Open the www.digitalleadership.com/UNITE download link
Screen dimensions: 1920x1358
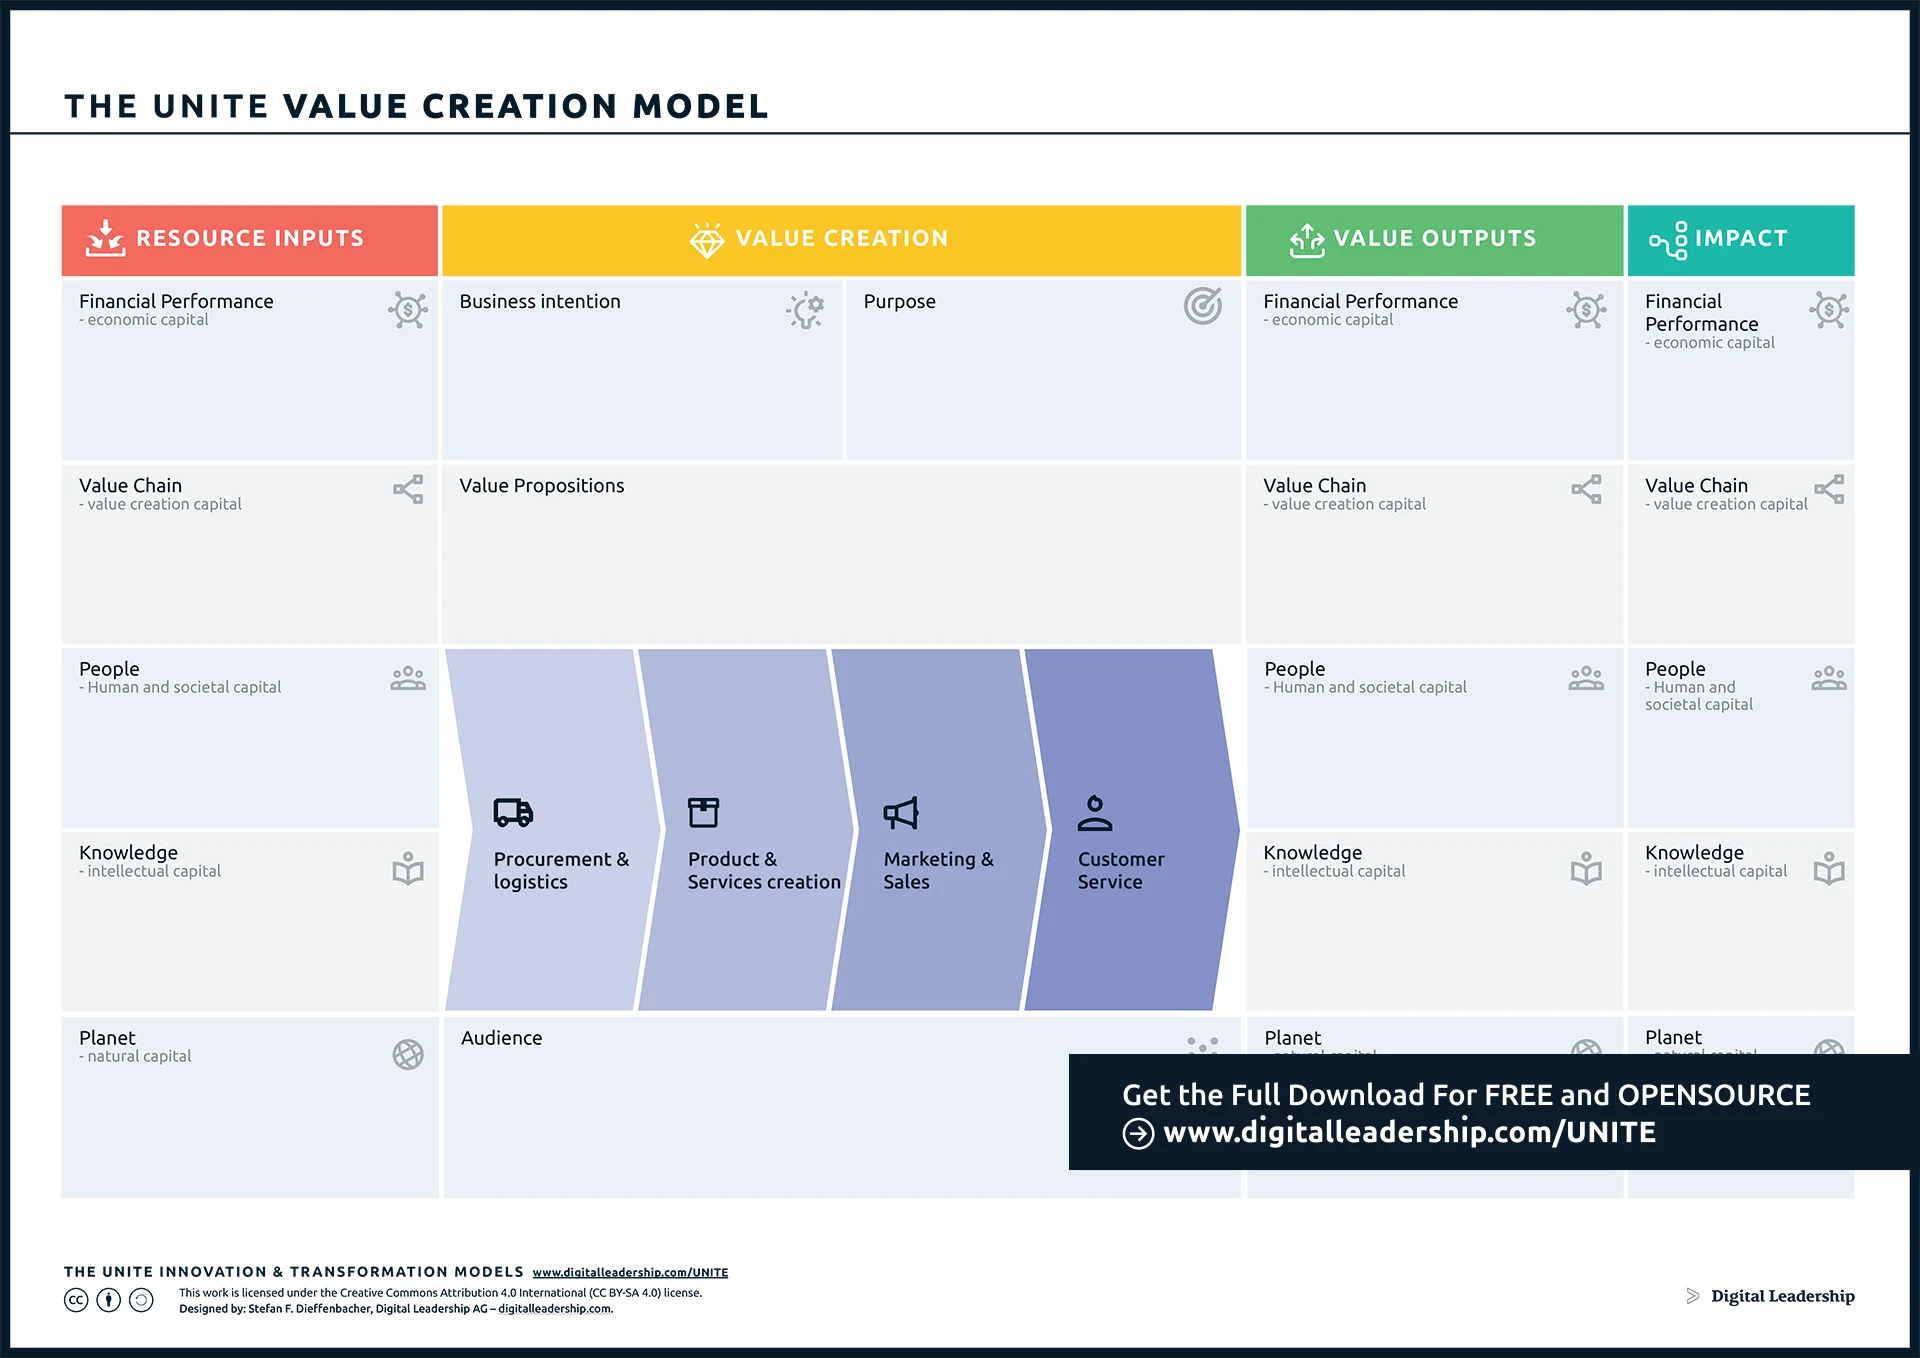coord(1408,1132)
